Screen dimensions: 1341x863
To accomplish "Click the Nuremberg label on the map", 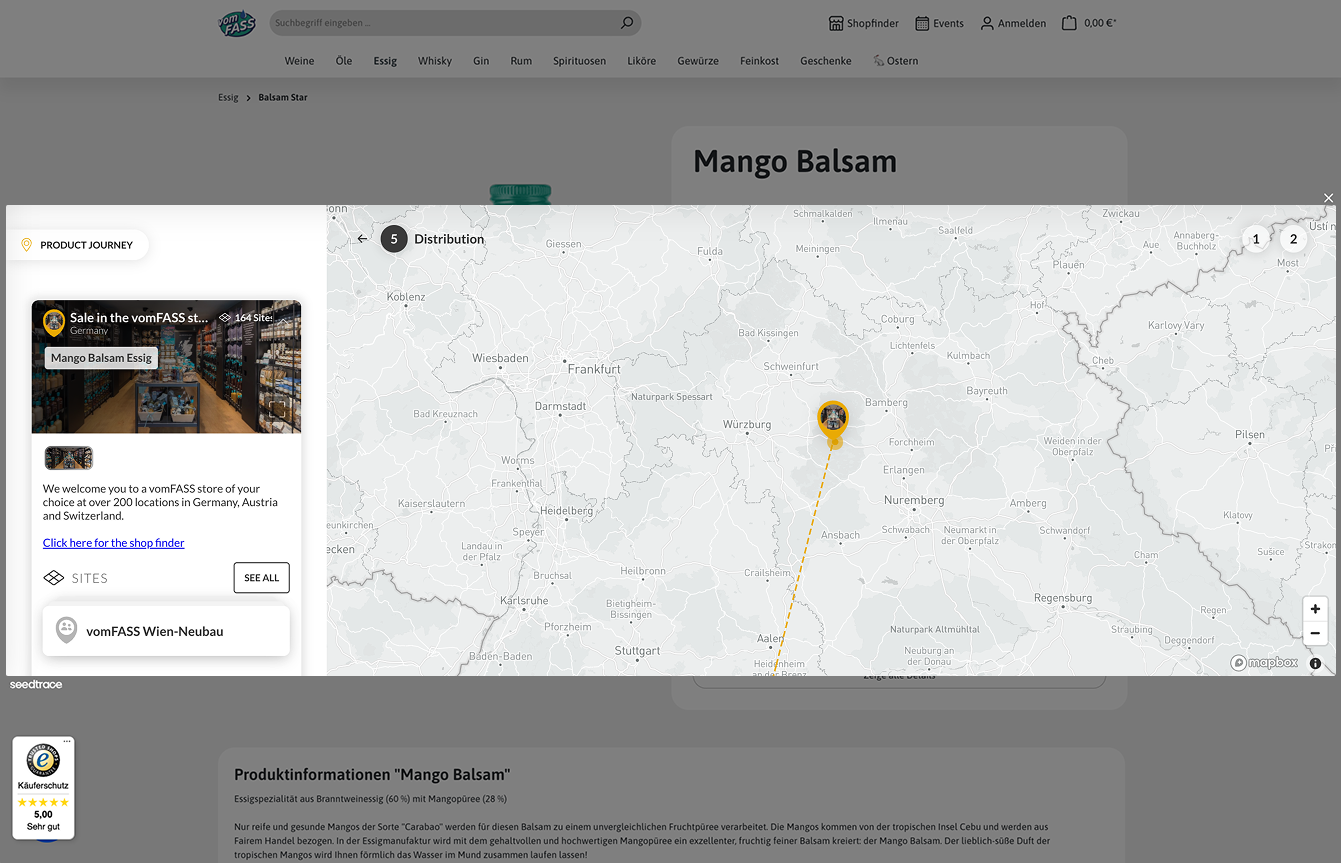I will [914, 500].
